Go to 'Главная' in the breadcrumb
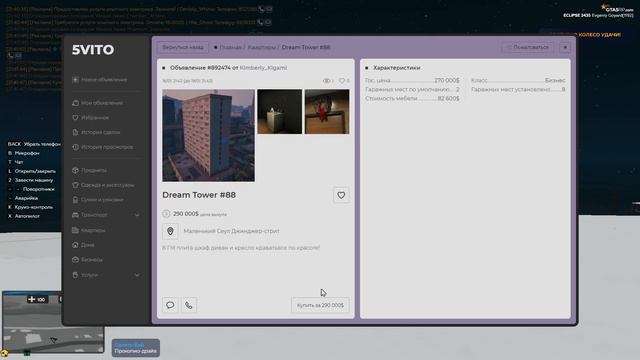 click(231, 47)
